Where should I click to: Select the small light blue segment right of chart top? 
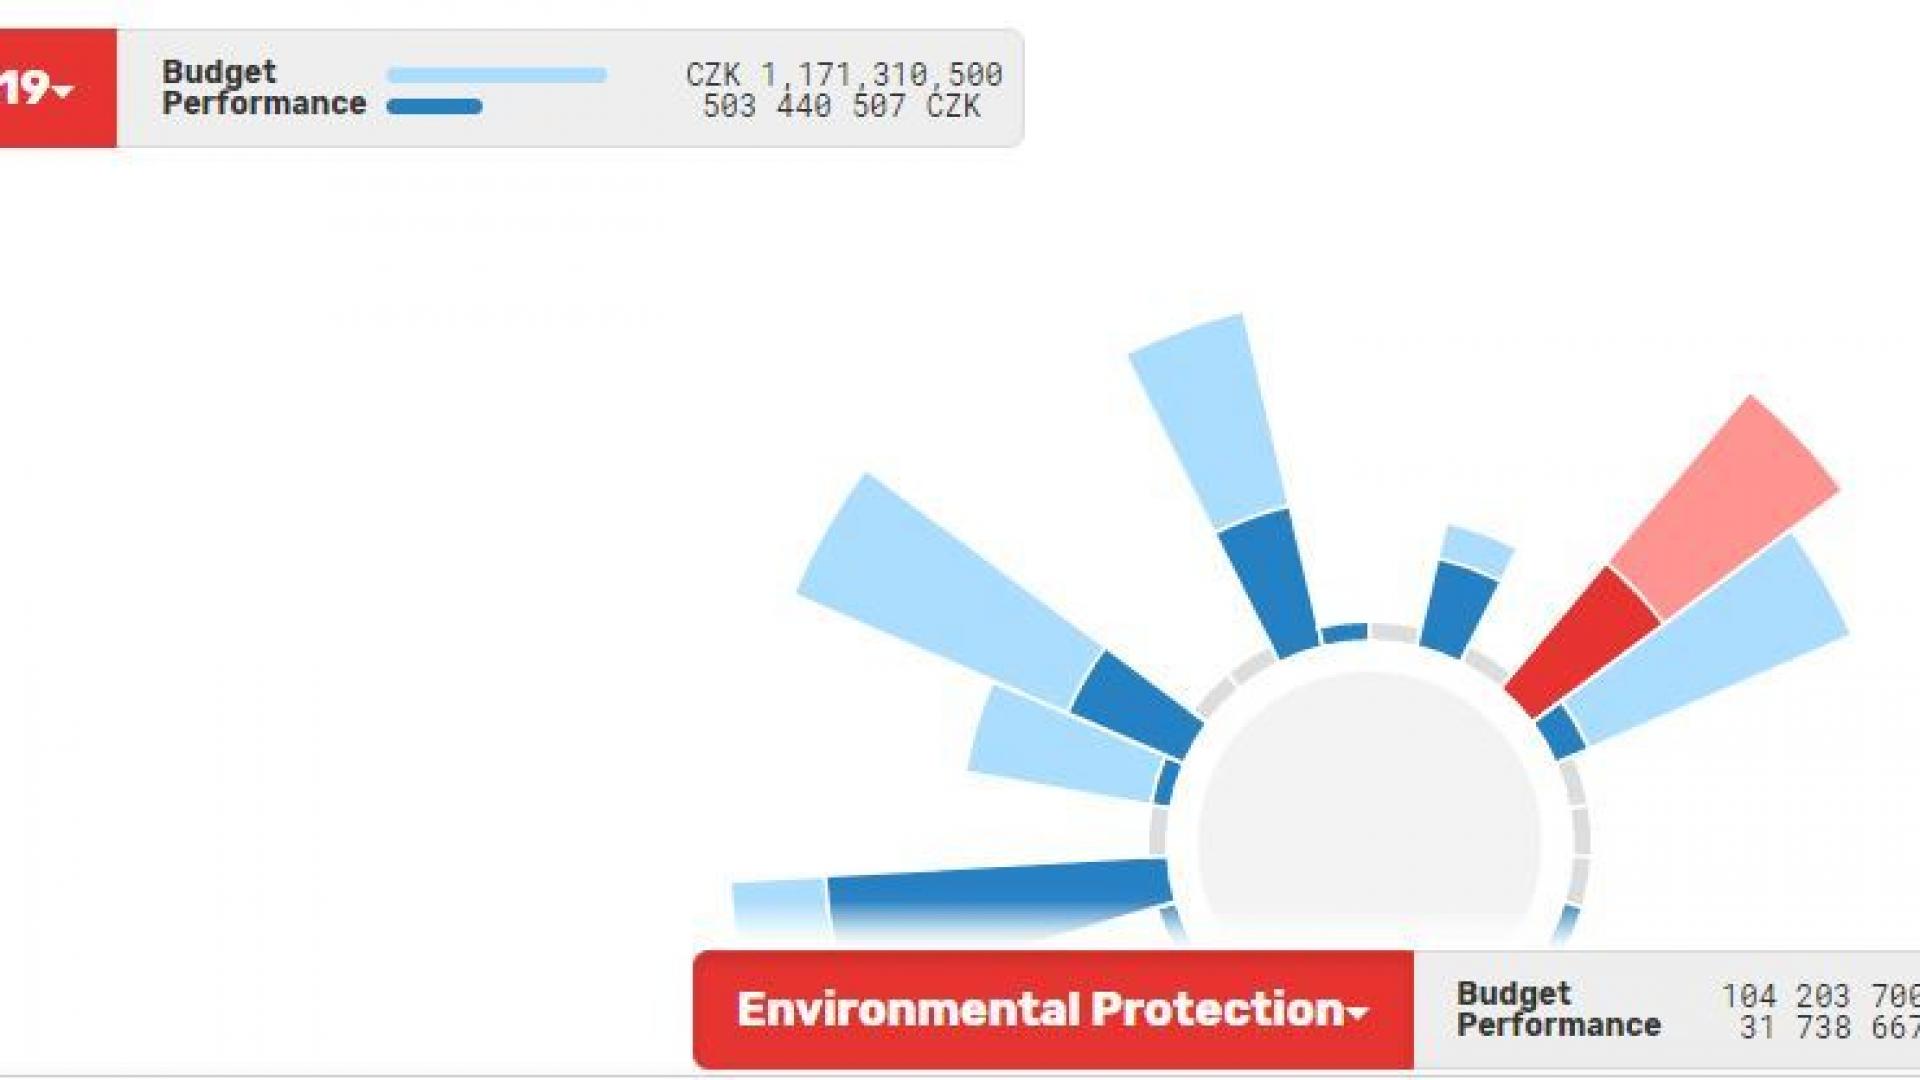click(1476, 549)
